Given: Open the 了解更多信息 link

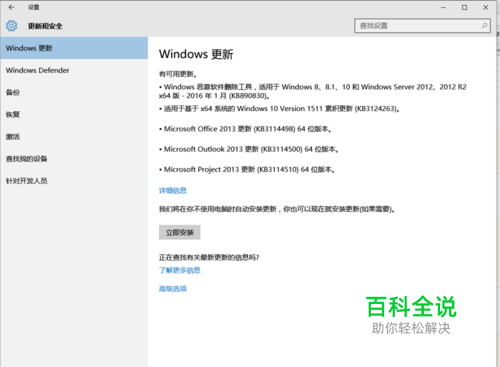Looking at the screenshot, I should pyautogui.click(x=180, y=270).
